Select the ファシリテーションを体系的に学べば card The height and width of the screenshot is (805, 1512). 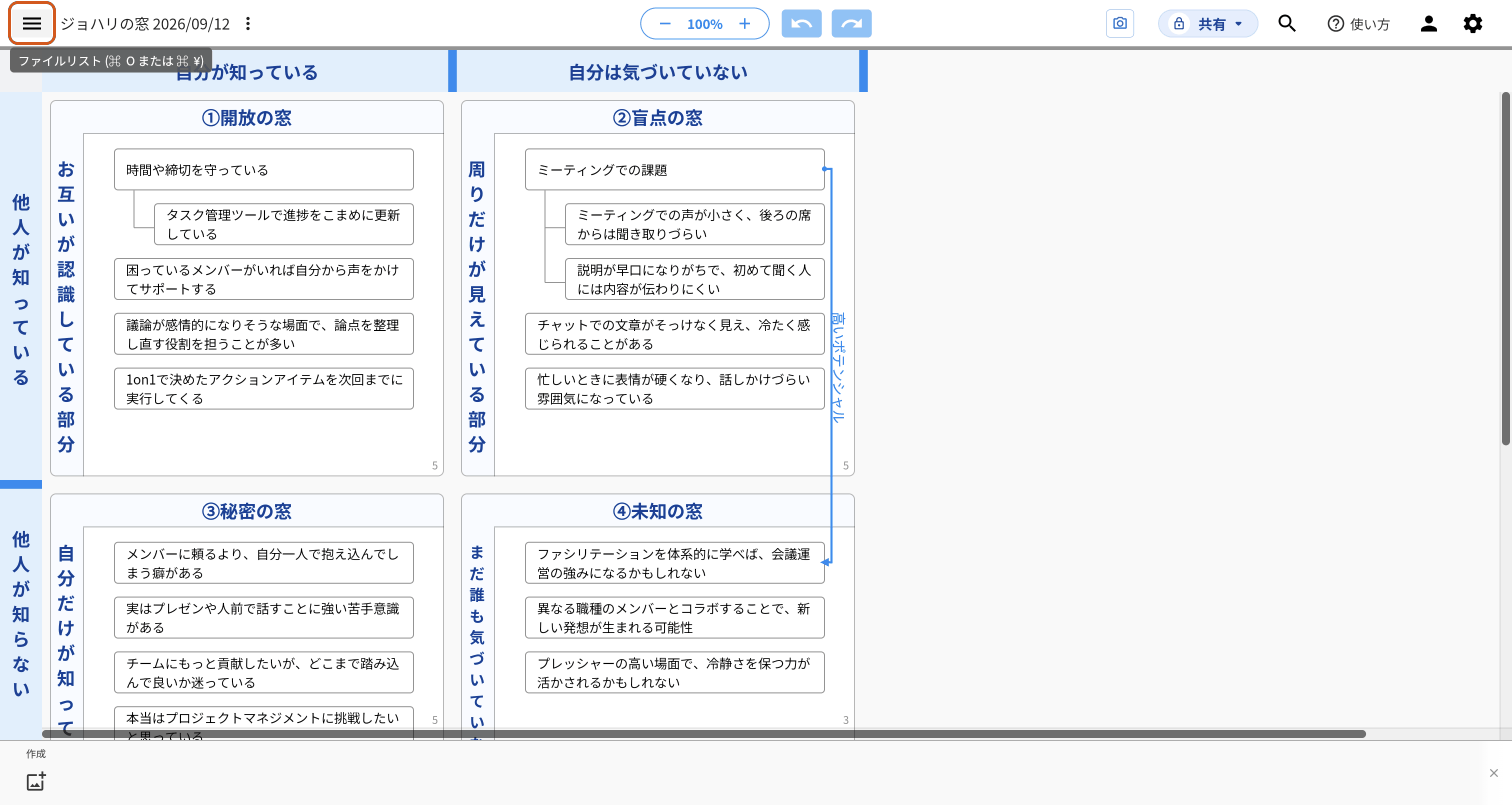tap(675, 563)
